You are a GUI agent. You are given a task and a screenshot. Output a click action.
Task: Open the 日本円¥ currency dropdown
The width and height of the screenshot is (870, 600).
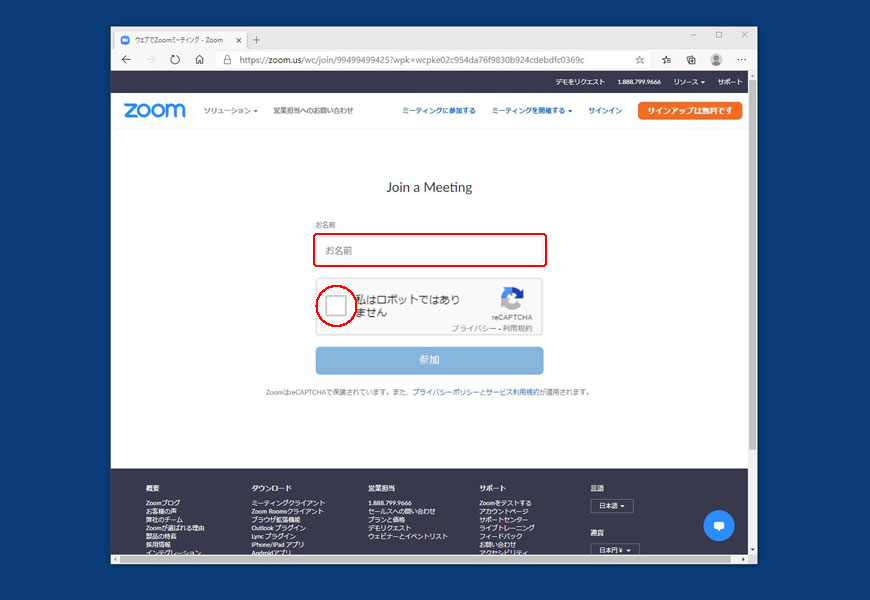click(615, 549)
